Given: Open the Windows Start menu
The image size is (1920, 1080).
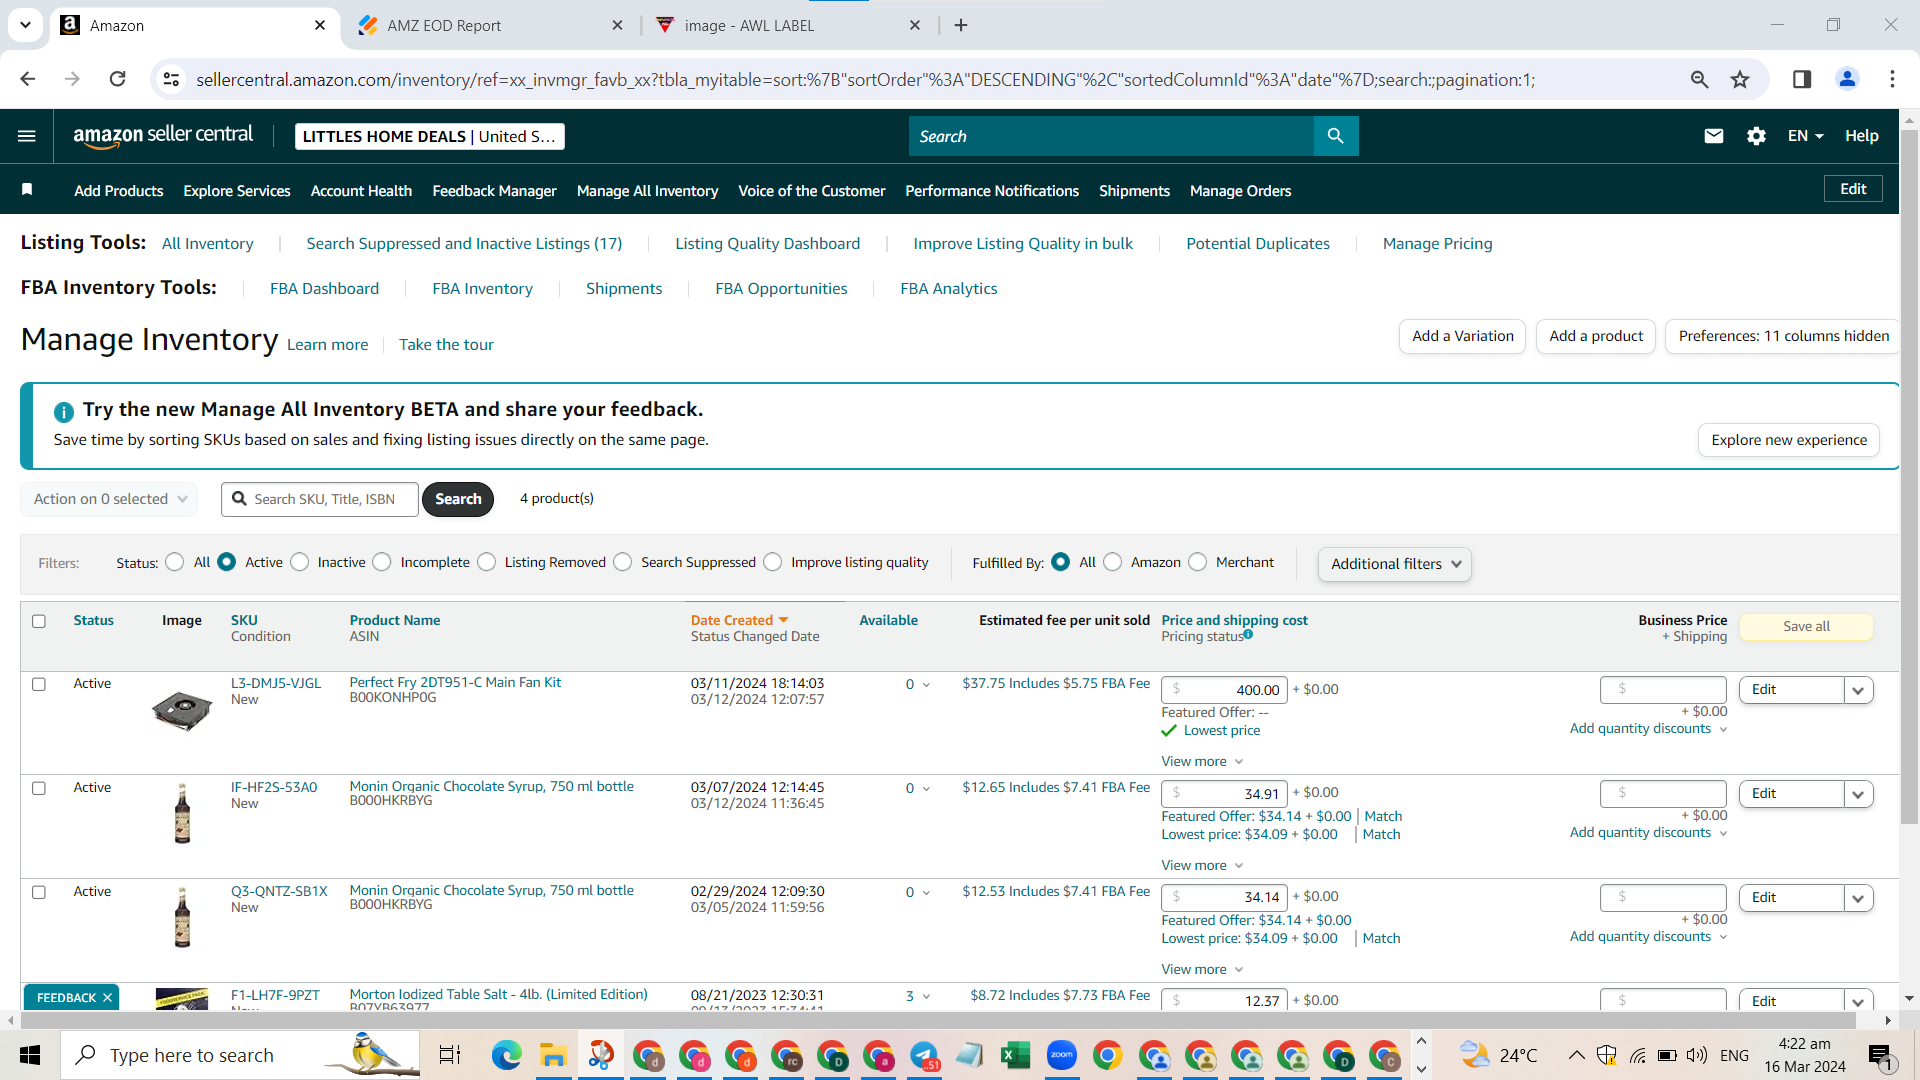Looking at the screenshot, I should [30, 1055].
